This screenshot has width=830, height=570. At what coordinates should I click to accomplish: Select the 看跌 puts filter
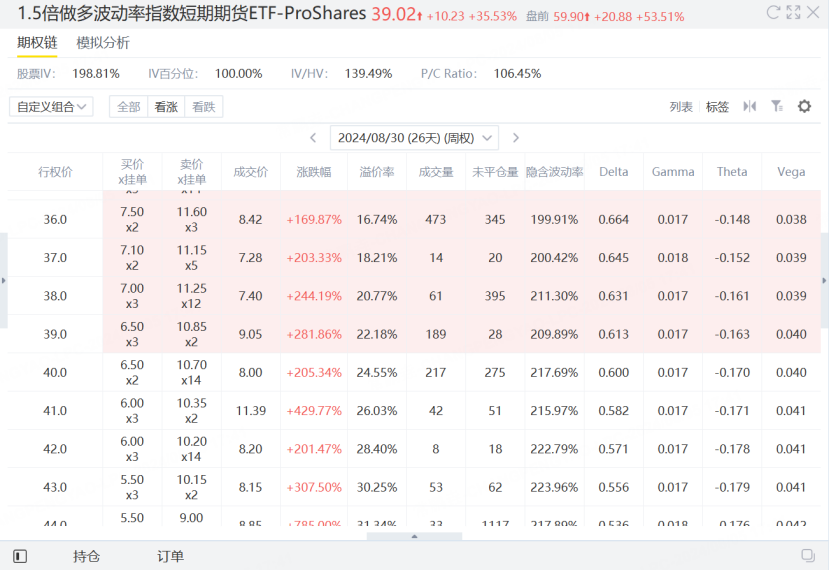tap(204, 106)
